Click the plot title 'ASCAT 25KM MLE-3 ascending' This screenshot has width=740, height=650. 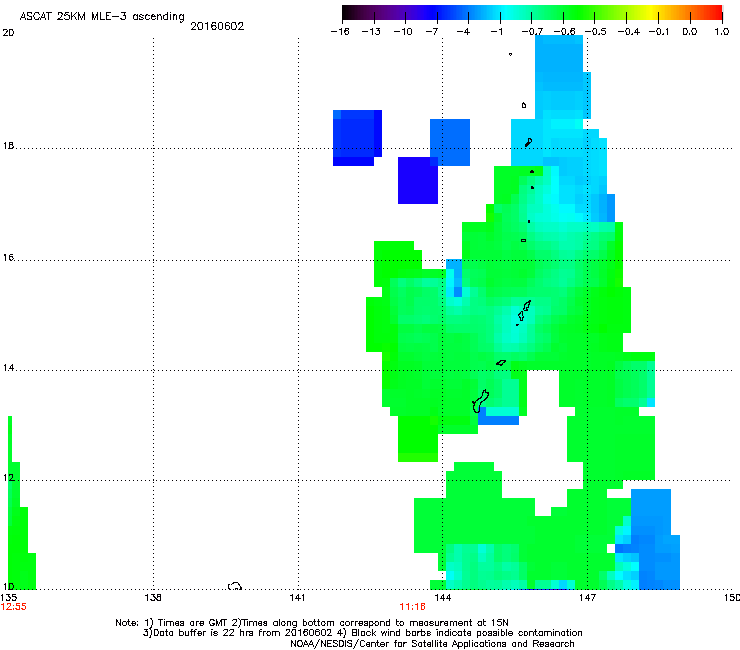(102, 17)
